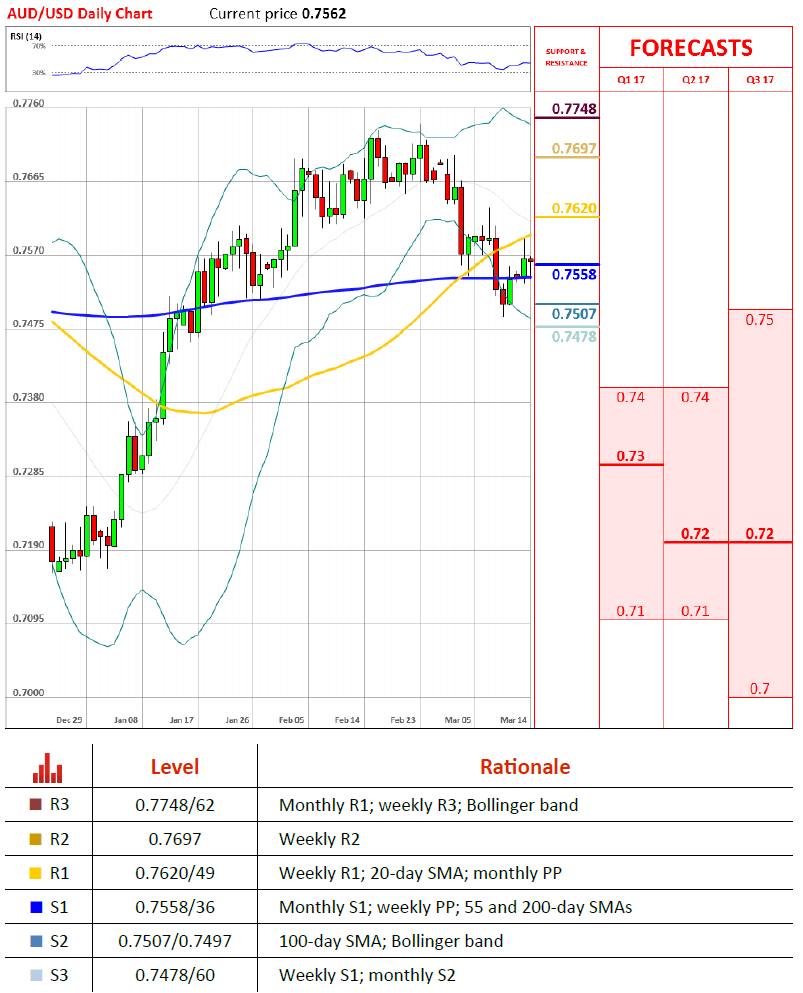The image size is (803, 993).
Task: Click the 0.7620 resistance level marker
Action: pyautogui.click(x=574, y=208)
